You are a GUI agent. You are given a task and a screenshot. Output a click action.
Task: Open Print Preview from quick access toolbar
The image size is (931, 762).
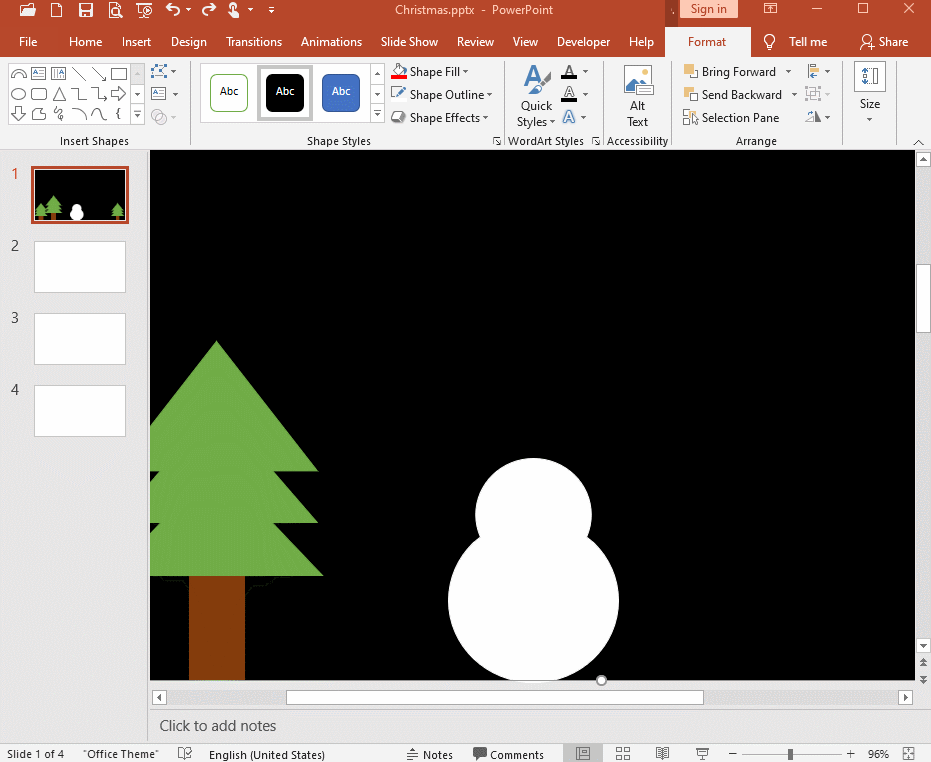[115, 10]
